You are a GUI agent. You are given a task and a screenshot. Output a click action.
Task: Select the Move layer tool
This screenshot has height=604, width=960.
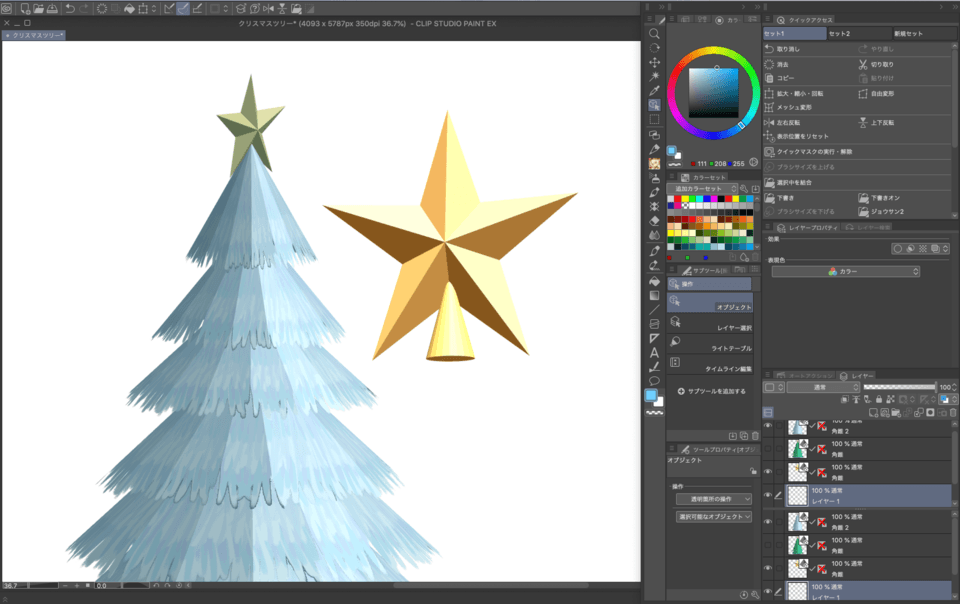pos(654,62)
